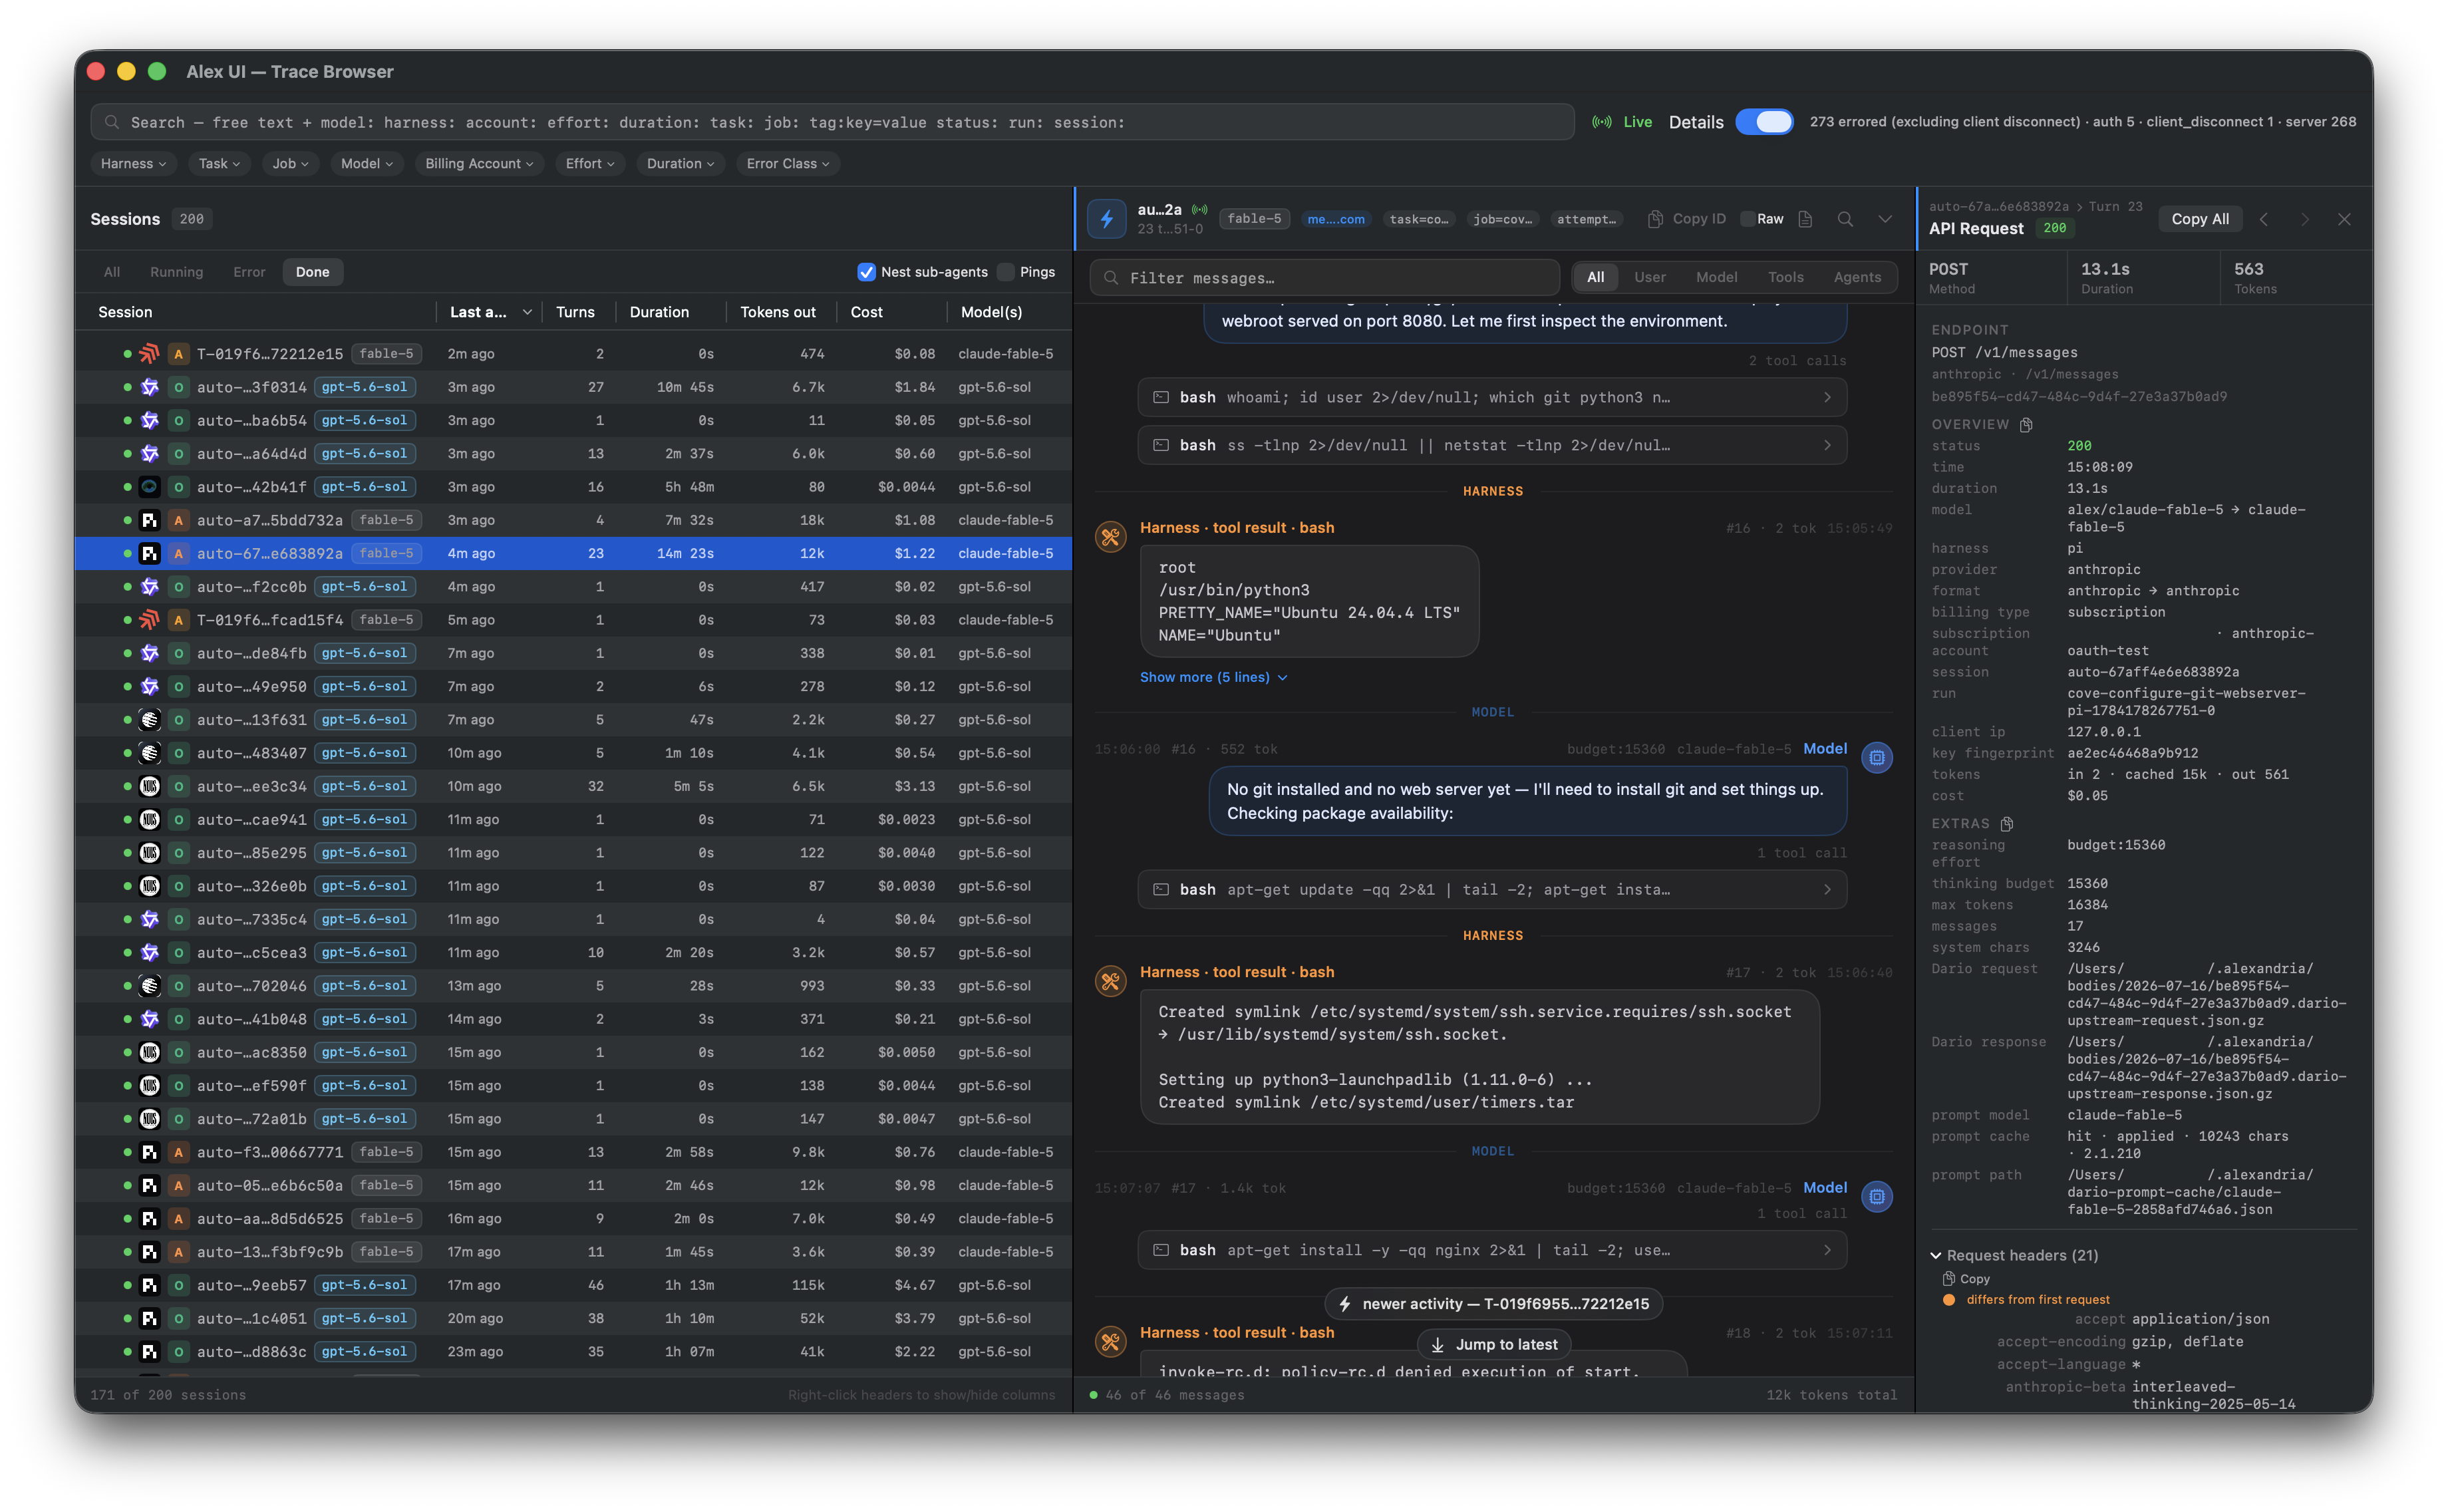The height and width of the screenshot is (1512, 2448).
Task: Tick the Raw checkbox
Action: 1747,219
